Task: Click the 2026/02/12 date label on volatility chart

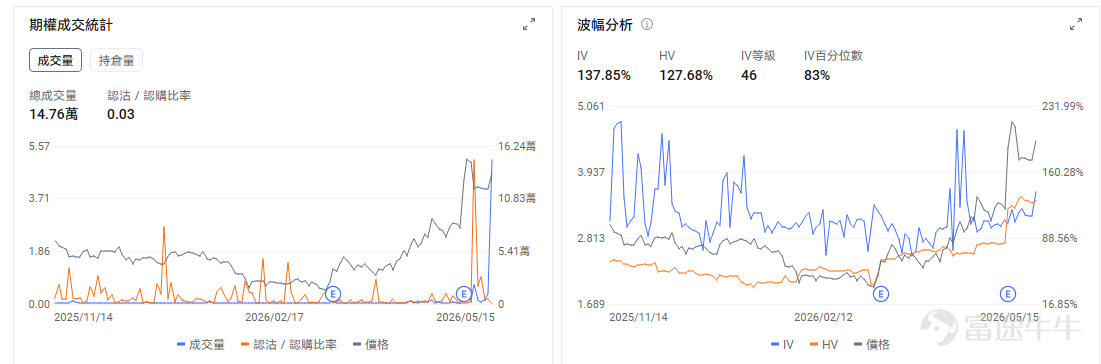Action: pos(823,317)
